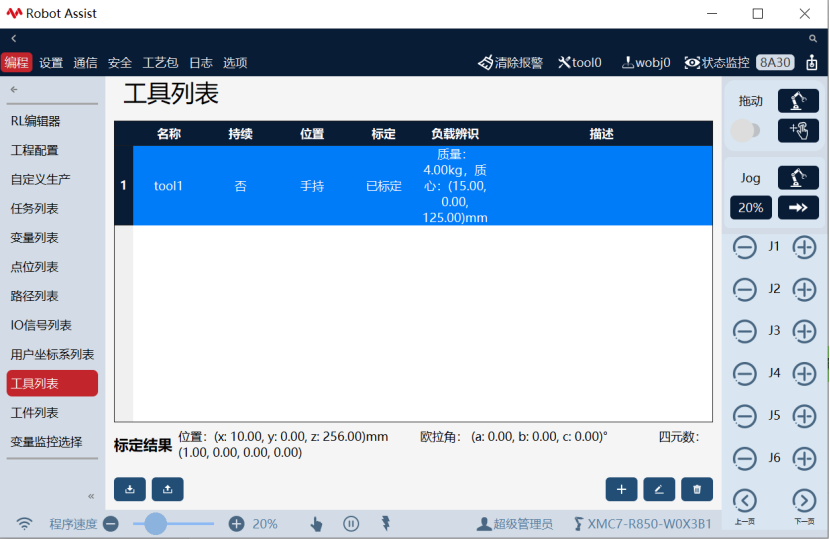830x539 pixels.
Task: Open the 选项 options menu
Action: click(235, 62)
